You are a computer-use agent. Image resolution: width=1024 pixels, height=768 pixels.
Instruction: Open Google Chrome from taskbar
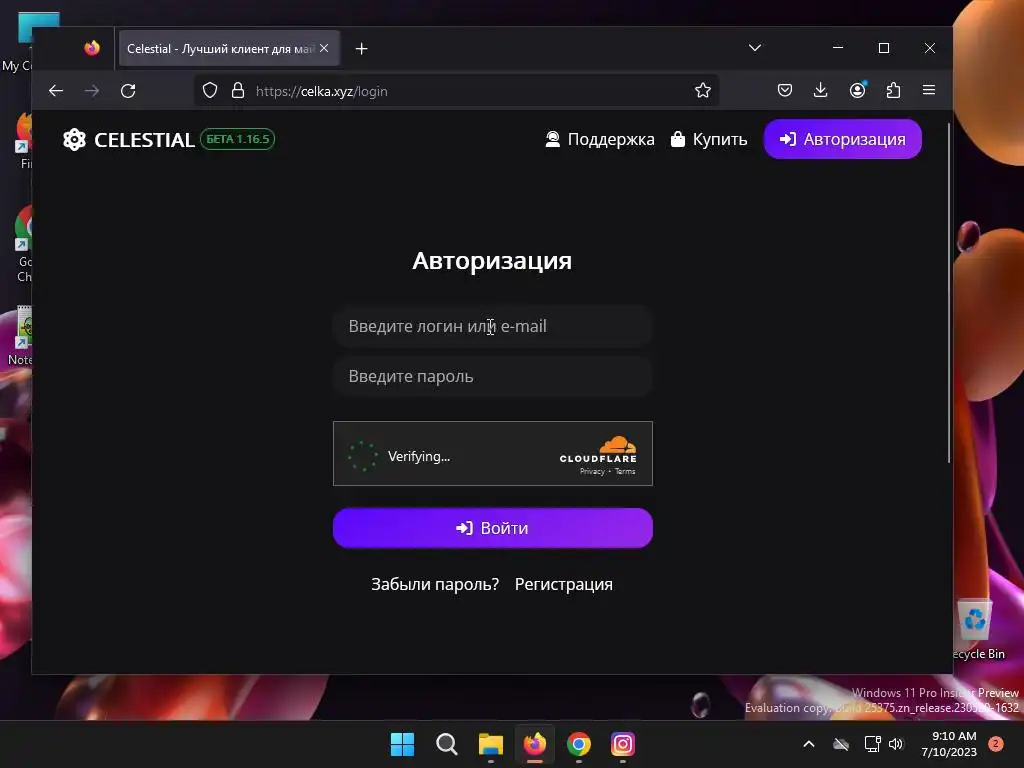579,744
